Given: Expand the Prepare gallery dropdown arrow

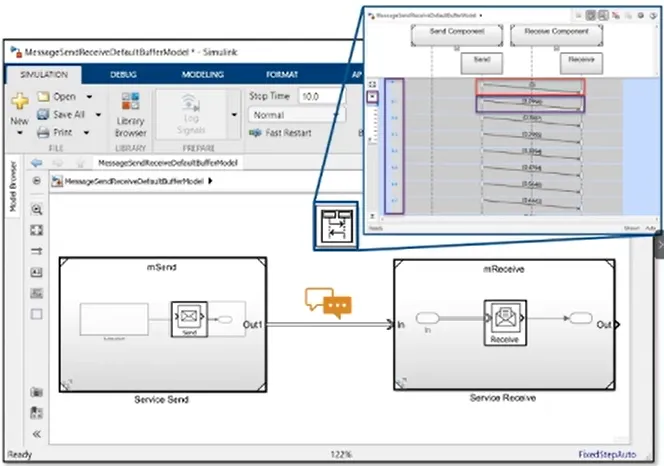Looking at the screenshot, I should tap(234, 114).
